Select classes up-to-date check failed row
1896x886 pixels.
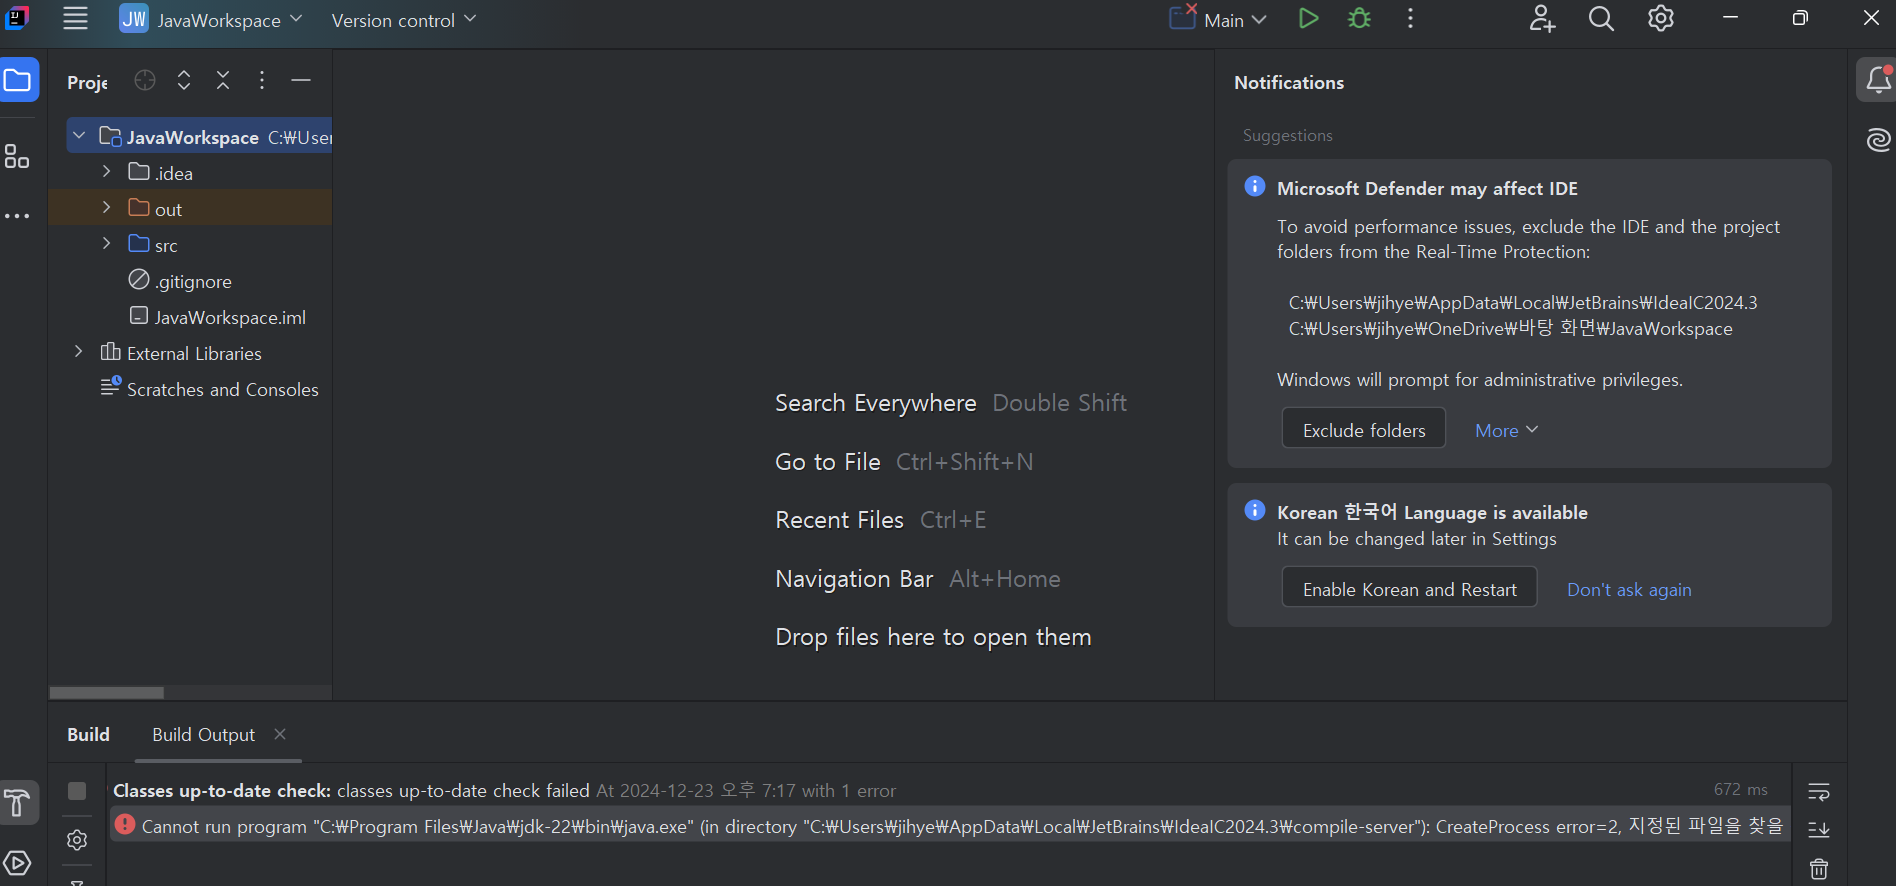coord(948,790)
